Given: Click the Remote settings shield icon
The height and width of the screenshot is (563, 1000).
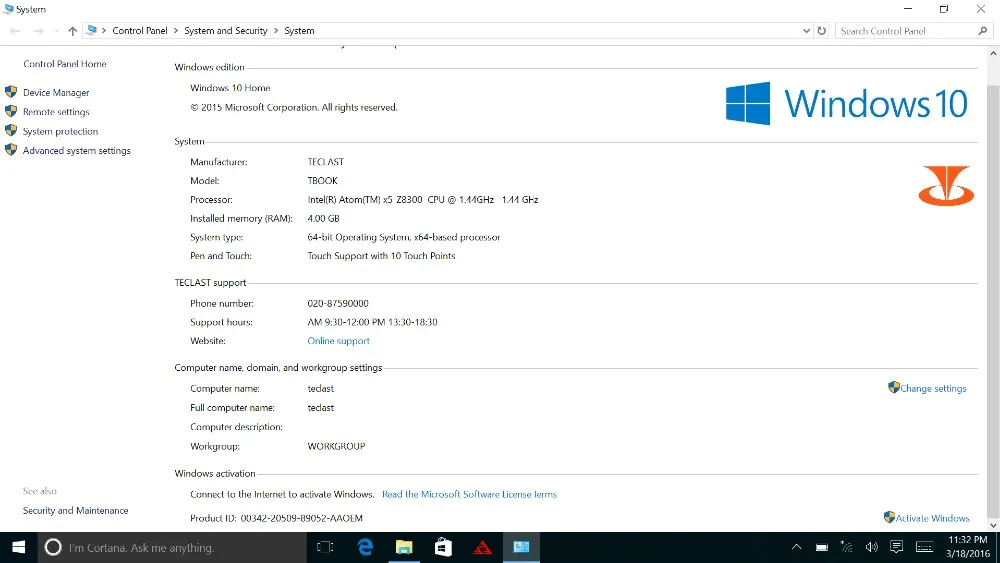Looking at the screenshot, I should click(11, 111).
